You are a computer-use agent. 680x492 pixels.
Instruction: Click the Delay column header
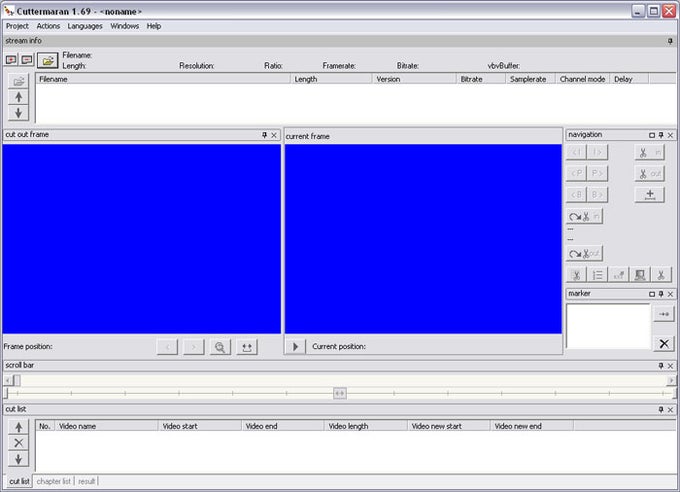pos(629,79)
